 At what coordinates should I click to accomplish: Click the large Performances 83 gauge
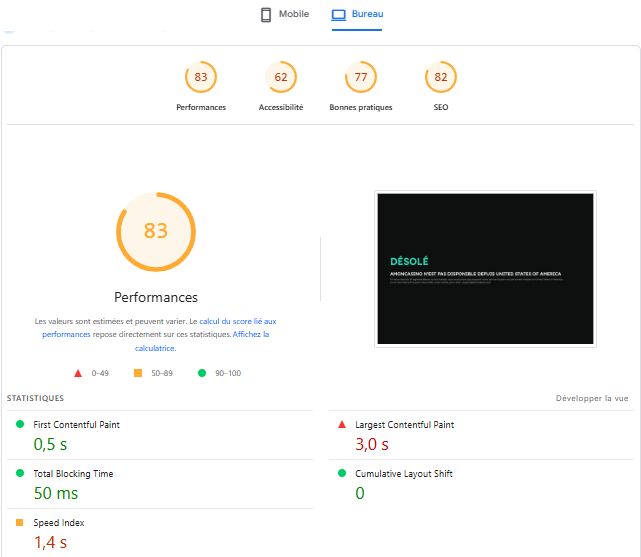[156, 231]
